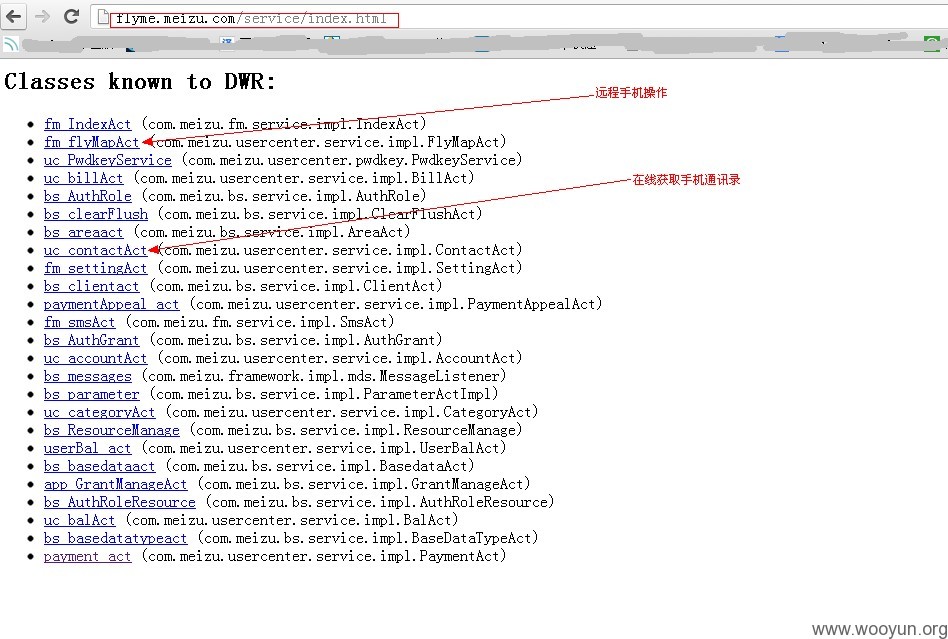Select text com.meizu.fm.service.impl.SmsAct
The height and width of the screenshot is (639, 948).
click(259, 322)
